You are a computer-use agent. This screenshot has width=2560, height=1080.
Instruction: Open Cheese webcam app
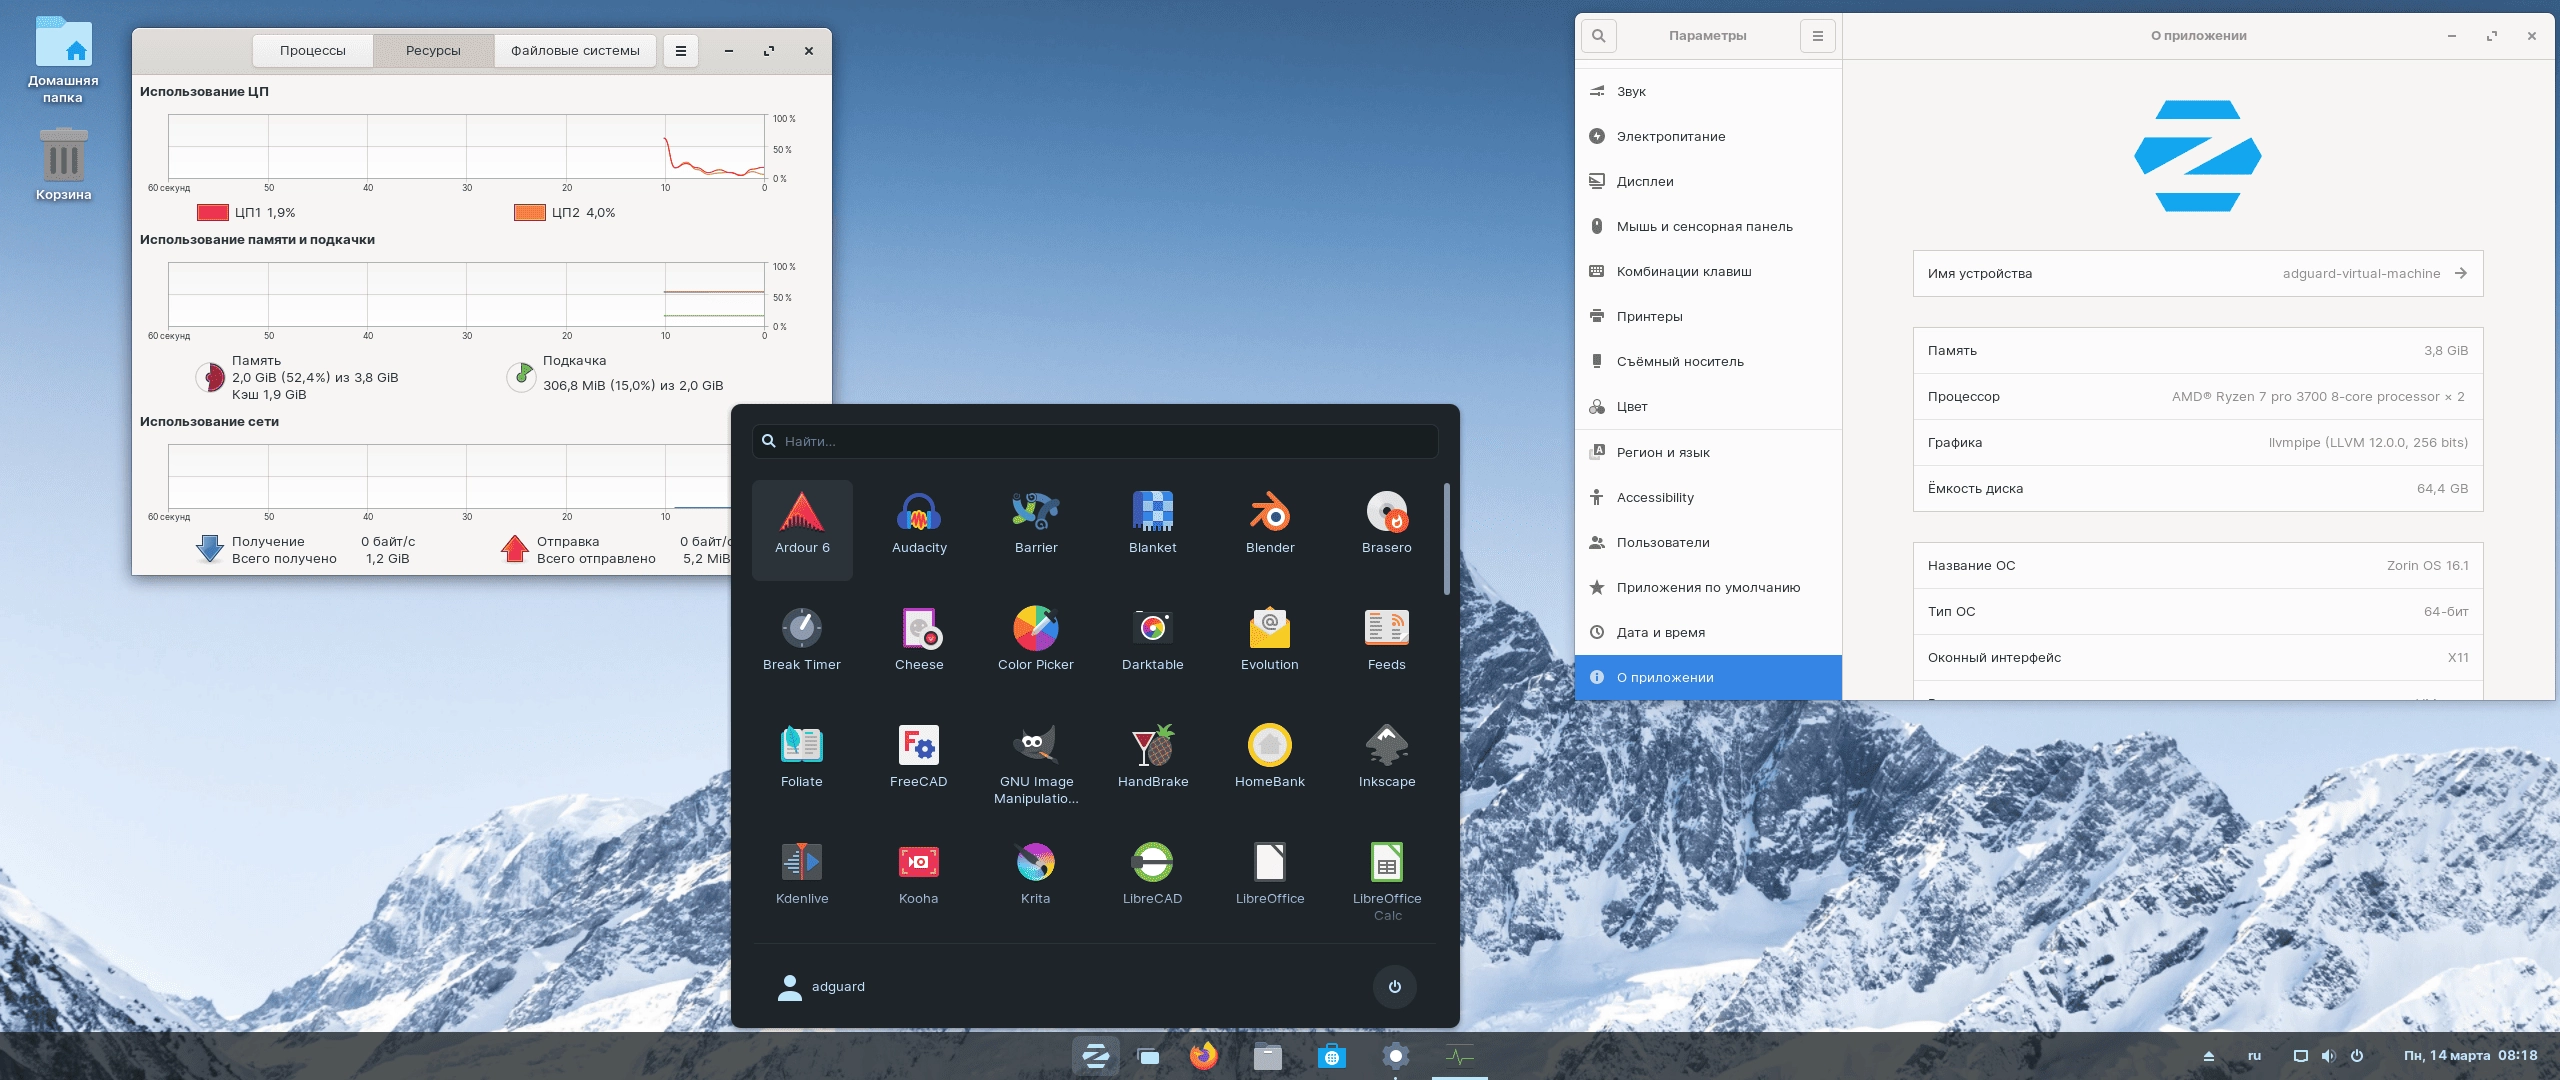click(919, 646)
